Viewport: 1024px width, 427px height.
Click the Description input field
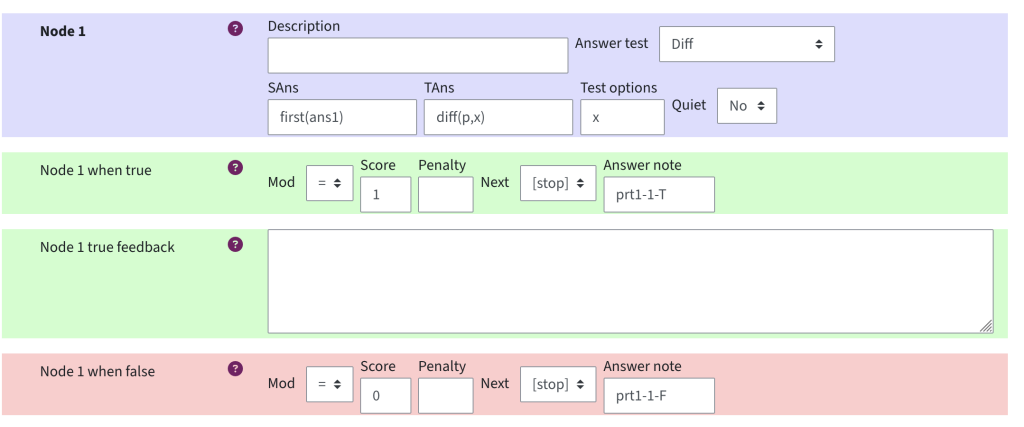418,55
